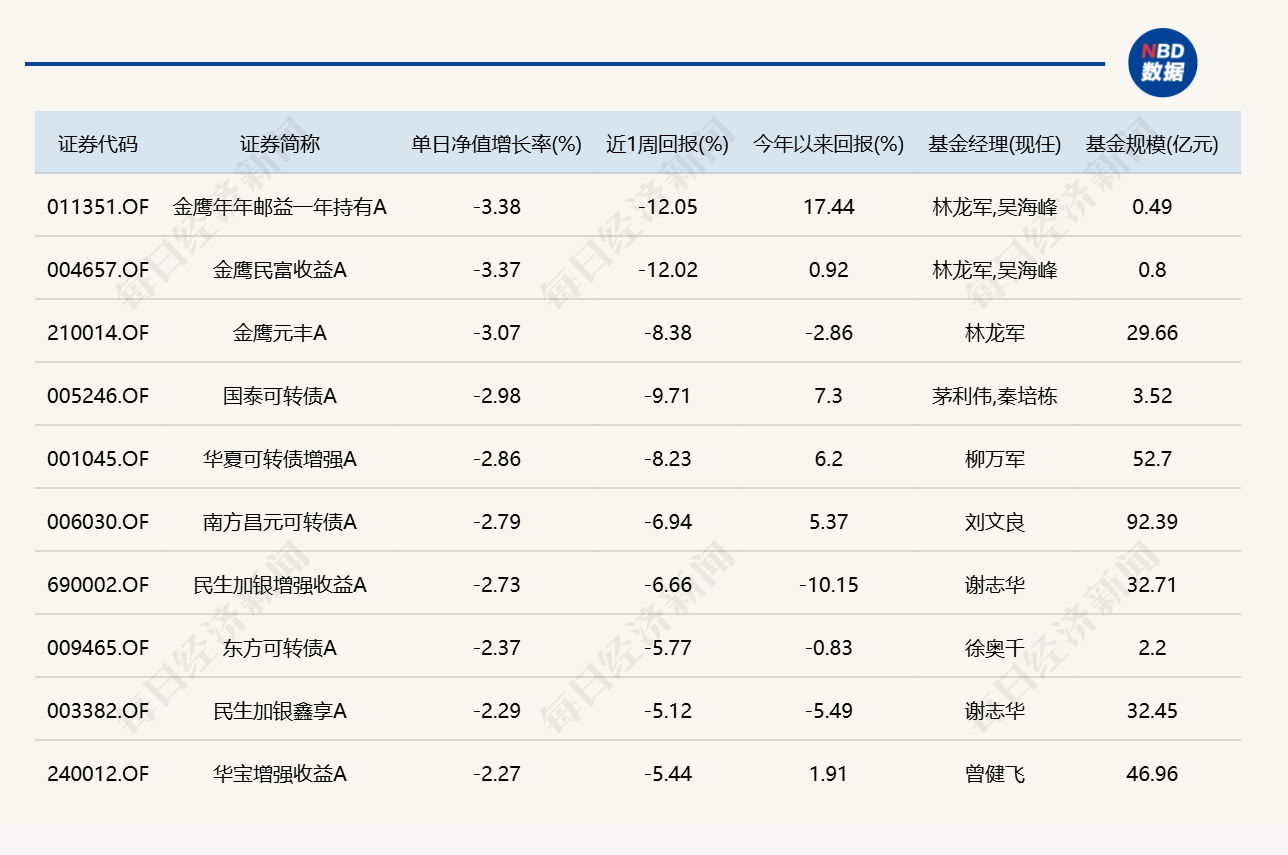Click fund name 金鹰年年邮益一年持有A
Viewport: 1288px width, 855px height.
coord(280,207)
